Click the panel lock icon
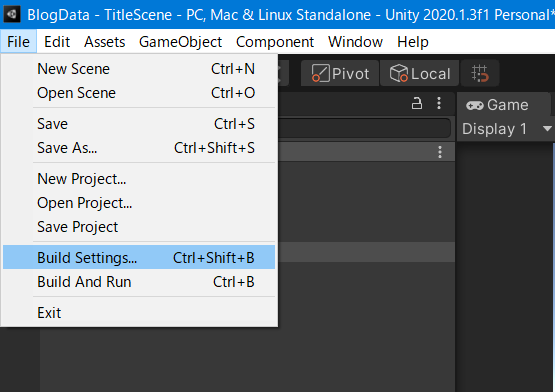Viewport: 555px width, 392px height. click(x=417, y=103)
